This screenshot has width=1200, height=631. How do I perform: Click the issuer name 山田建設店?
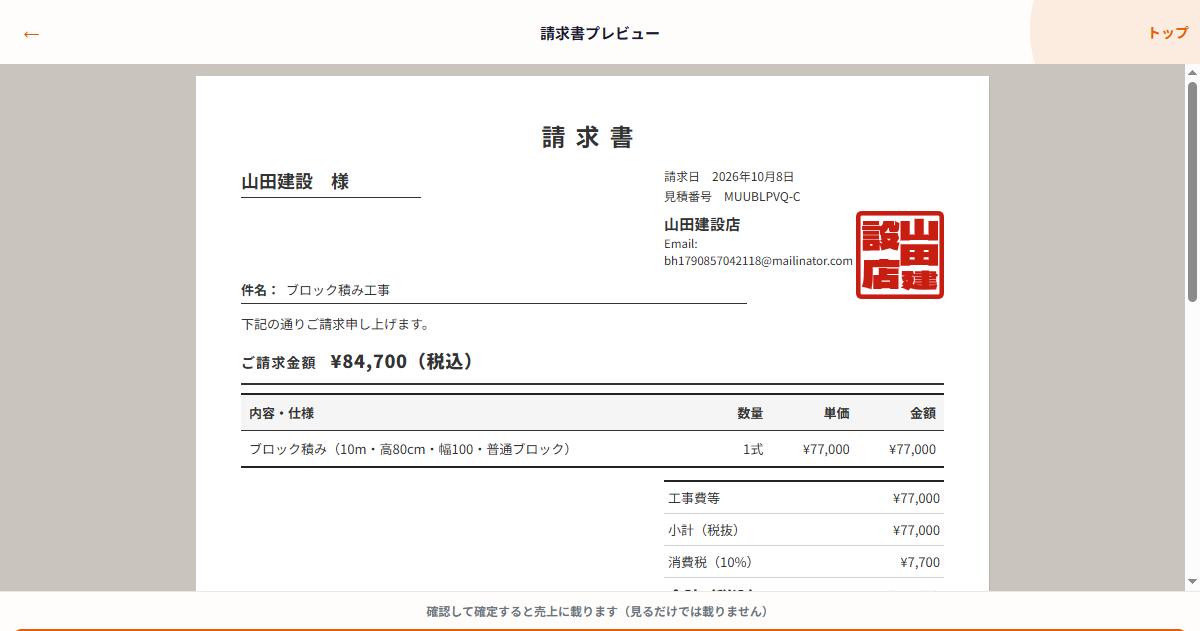(x=702, y=225)
